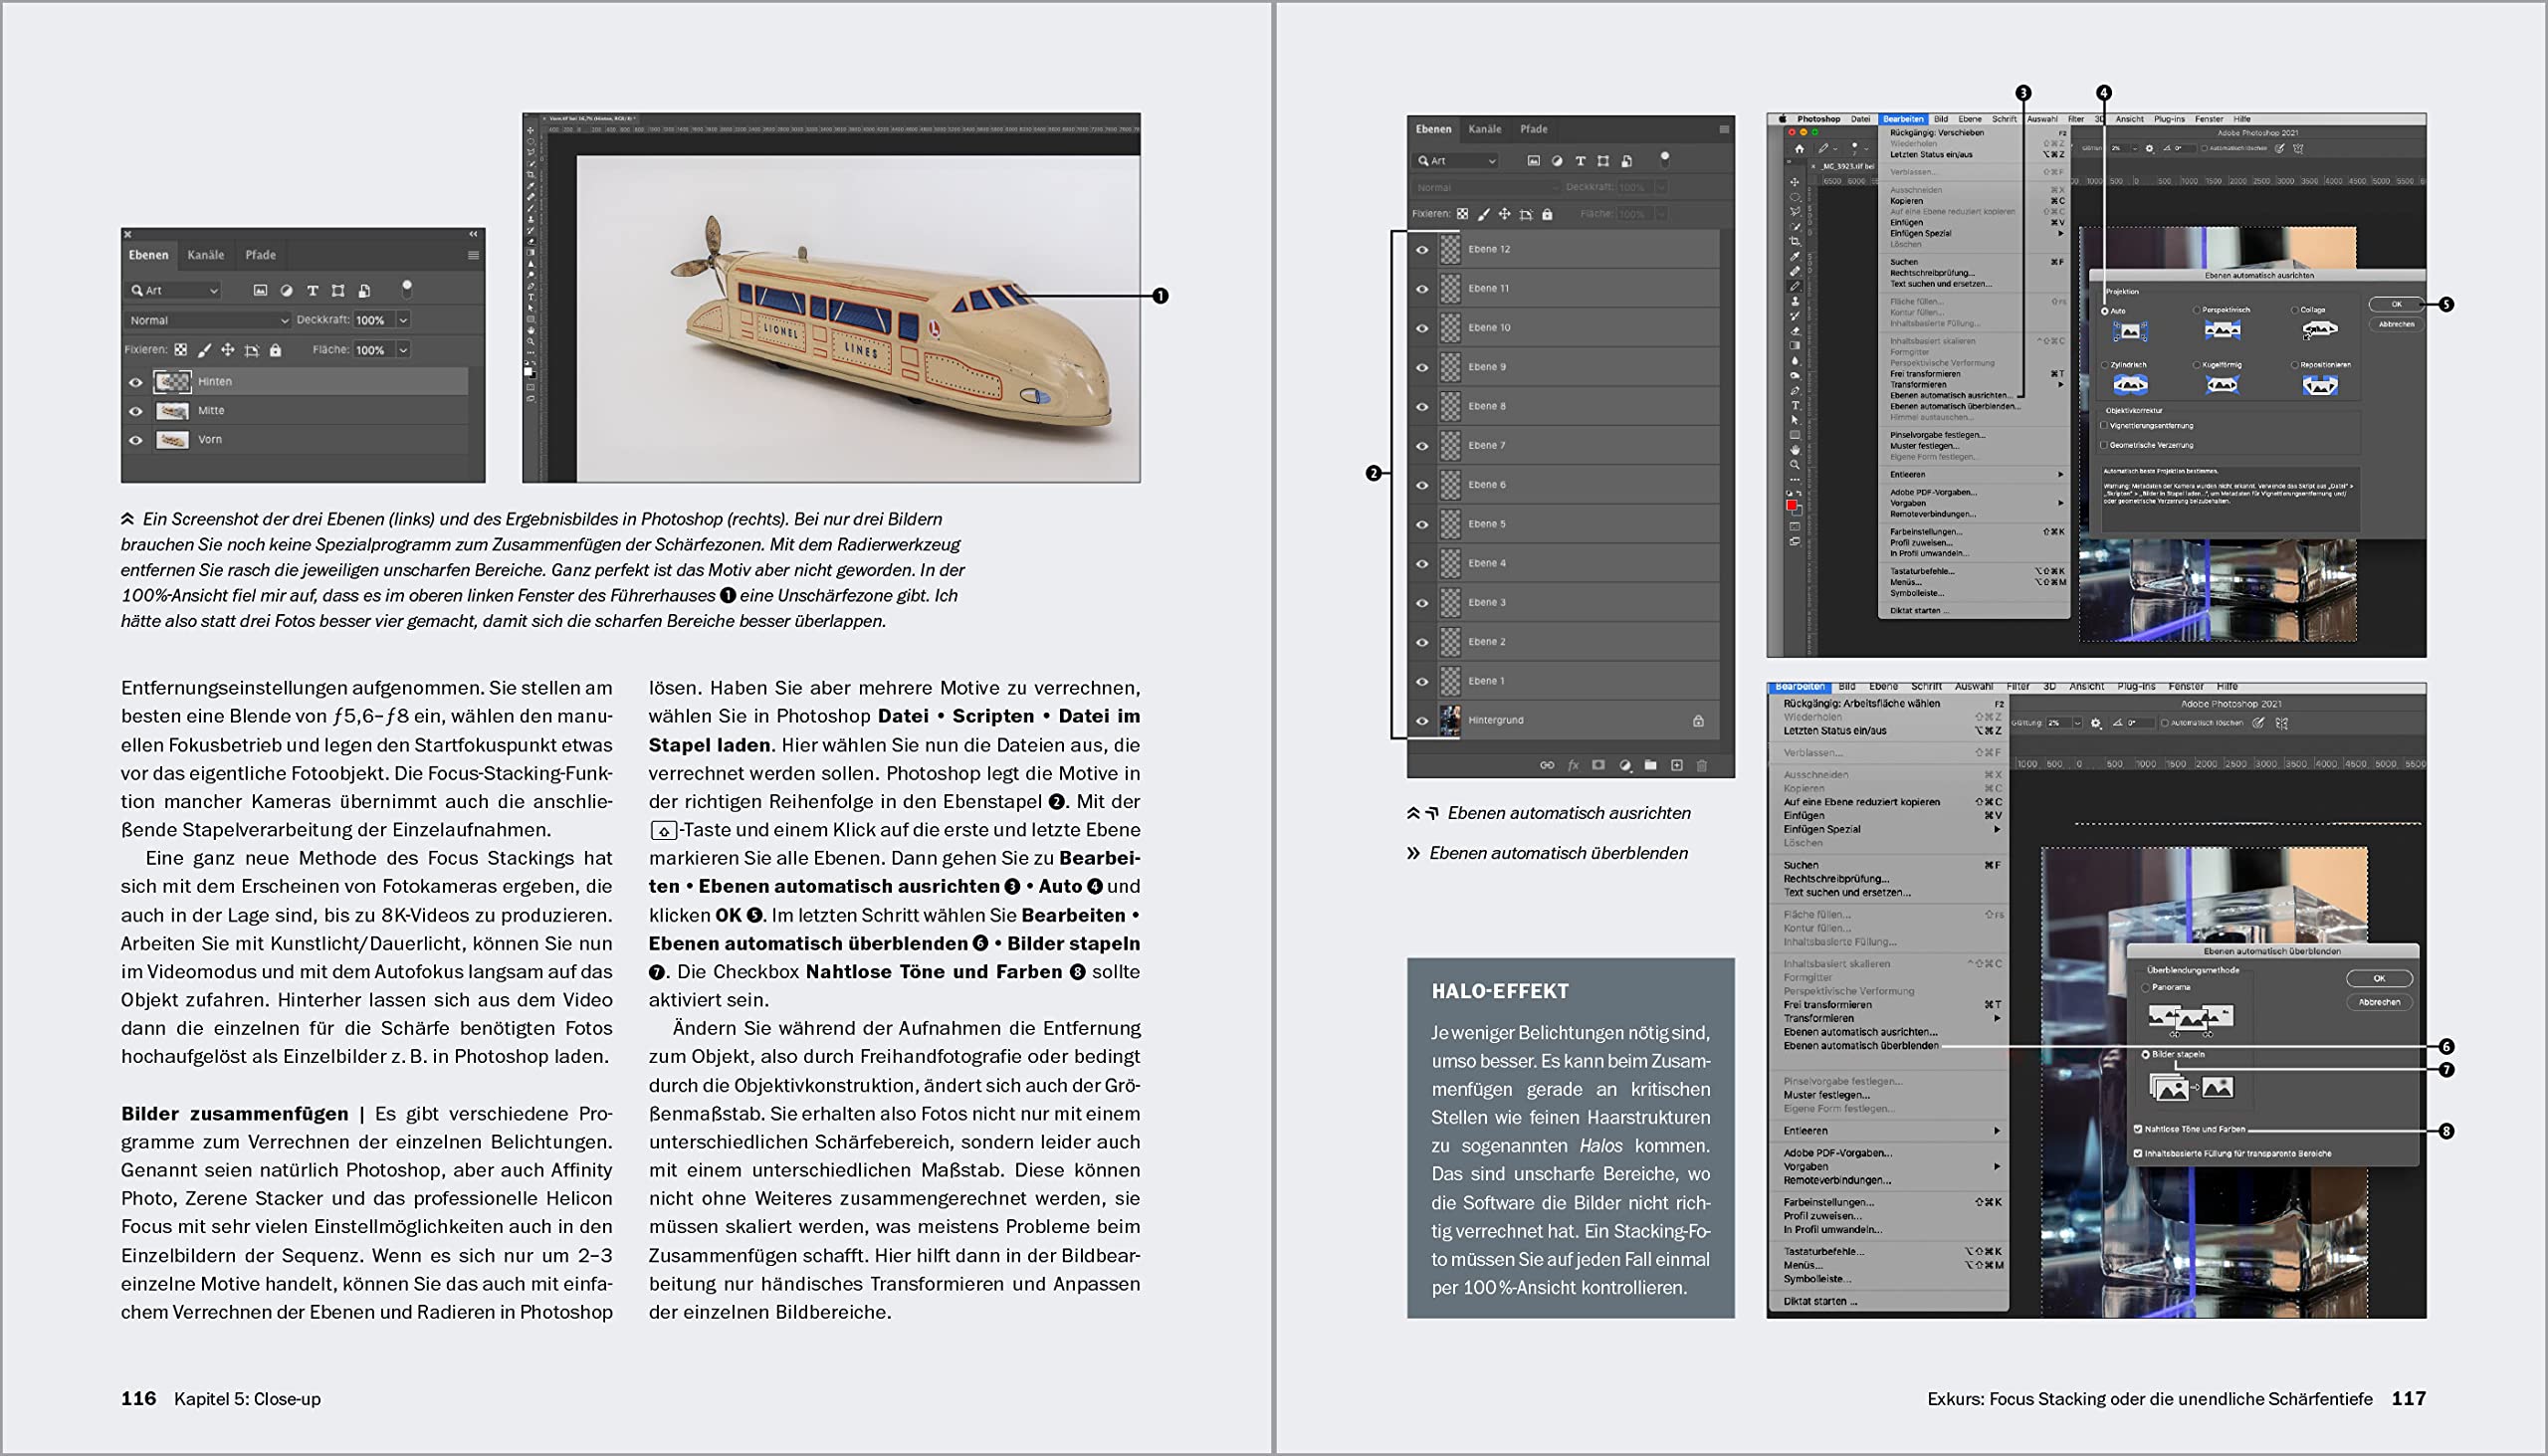Viewport: 2548px width, 1456px height.
Task: Open Photoshop menu in the auto-align screenshot menu bar
Action: tap(1819, 119)
